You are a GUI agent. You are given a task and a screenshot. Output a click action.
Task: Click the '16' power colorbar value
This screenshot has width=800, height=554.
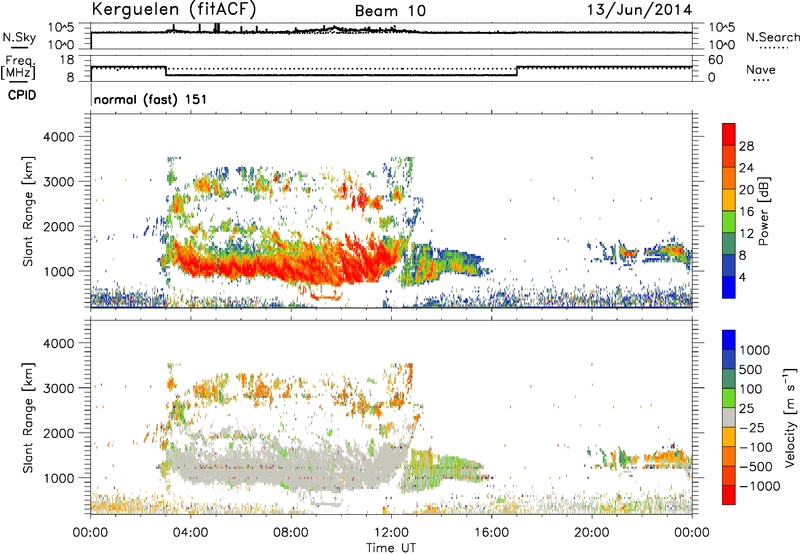tap(746, 212)
